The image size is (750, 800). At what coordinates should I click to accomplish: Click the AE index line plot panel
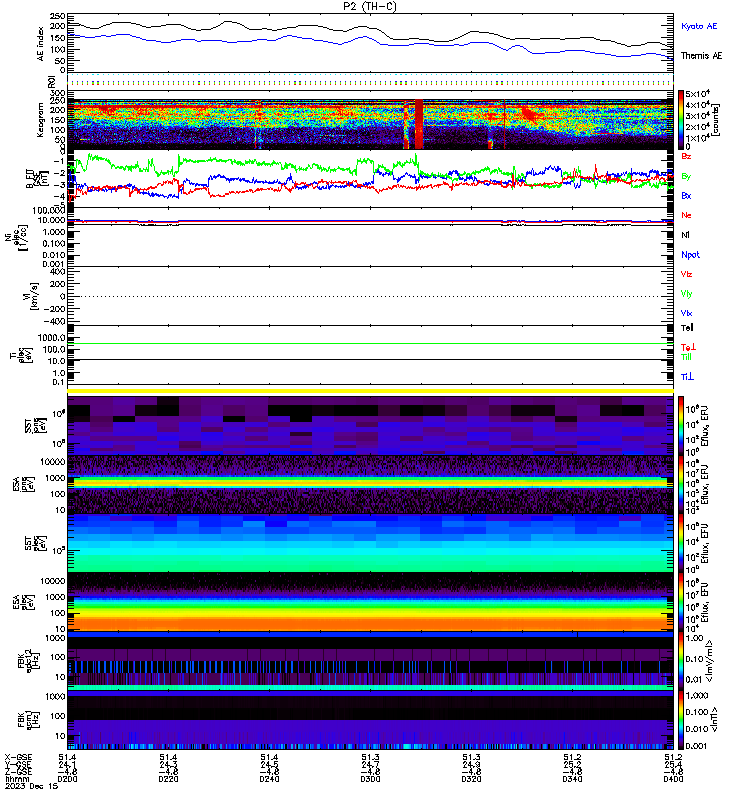coord(370,43)
